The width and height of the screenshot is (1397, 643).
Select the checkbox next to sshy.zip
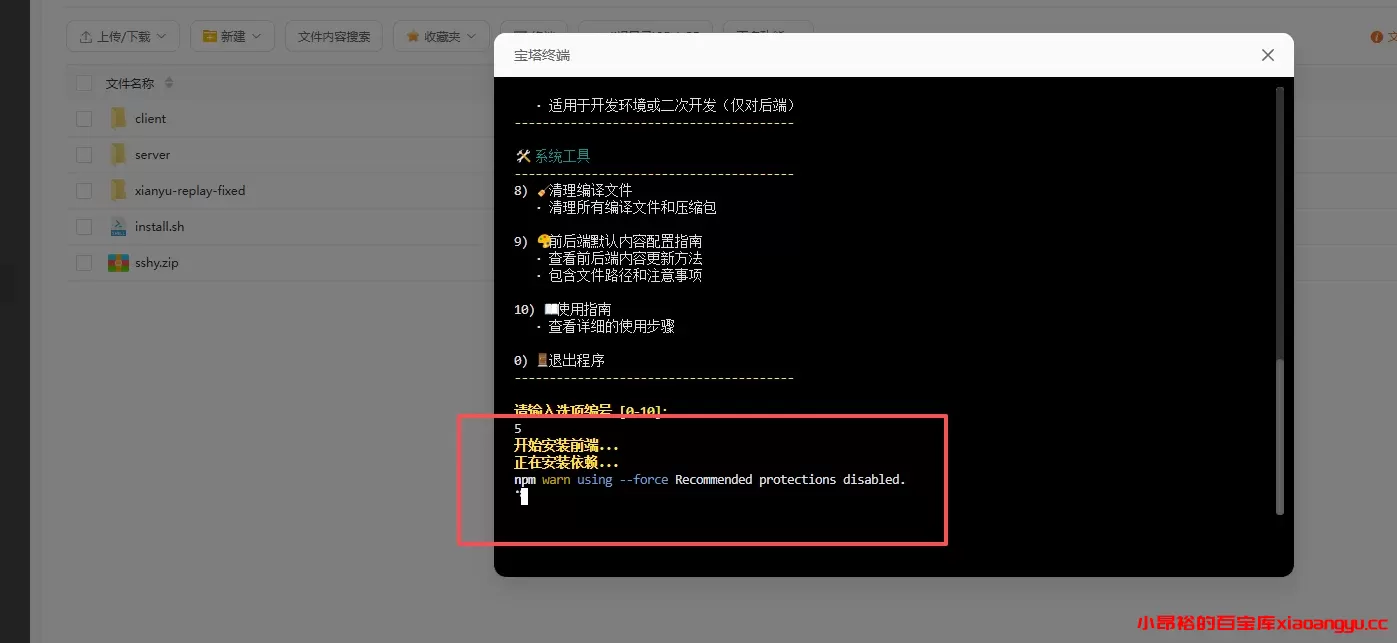tap(83, 262)
